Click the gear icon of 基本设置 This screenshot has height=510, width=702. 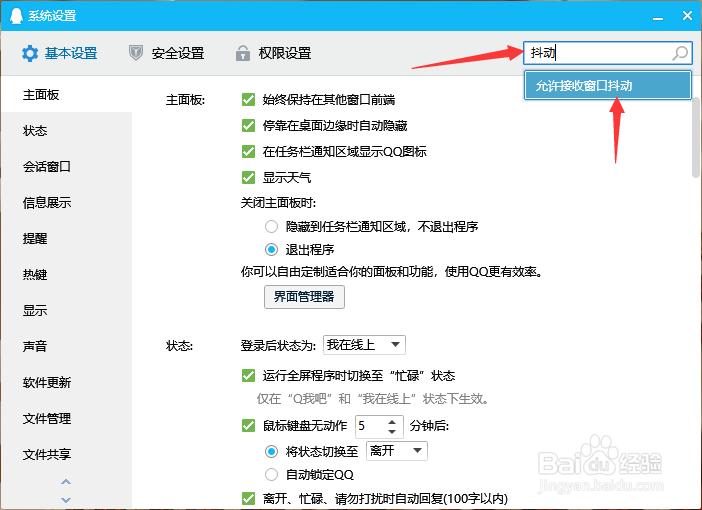(30, 53)
